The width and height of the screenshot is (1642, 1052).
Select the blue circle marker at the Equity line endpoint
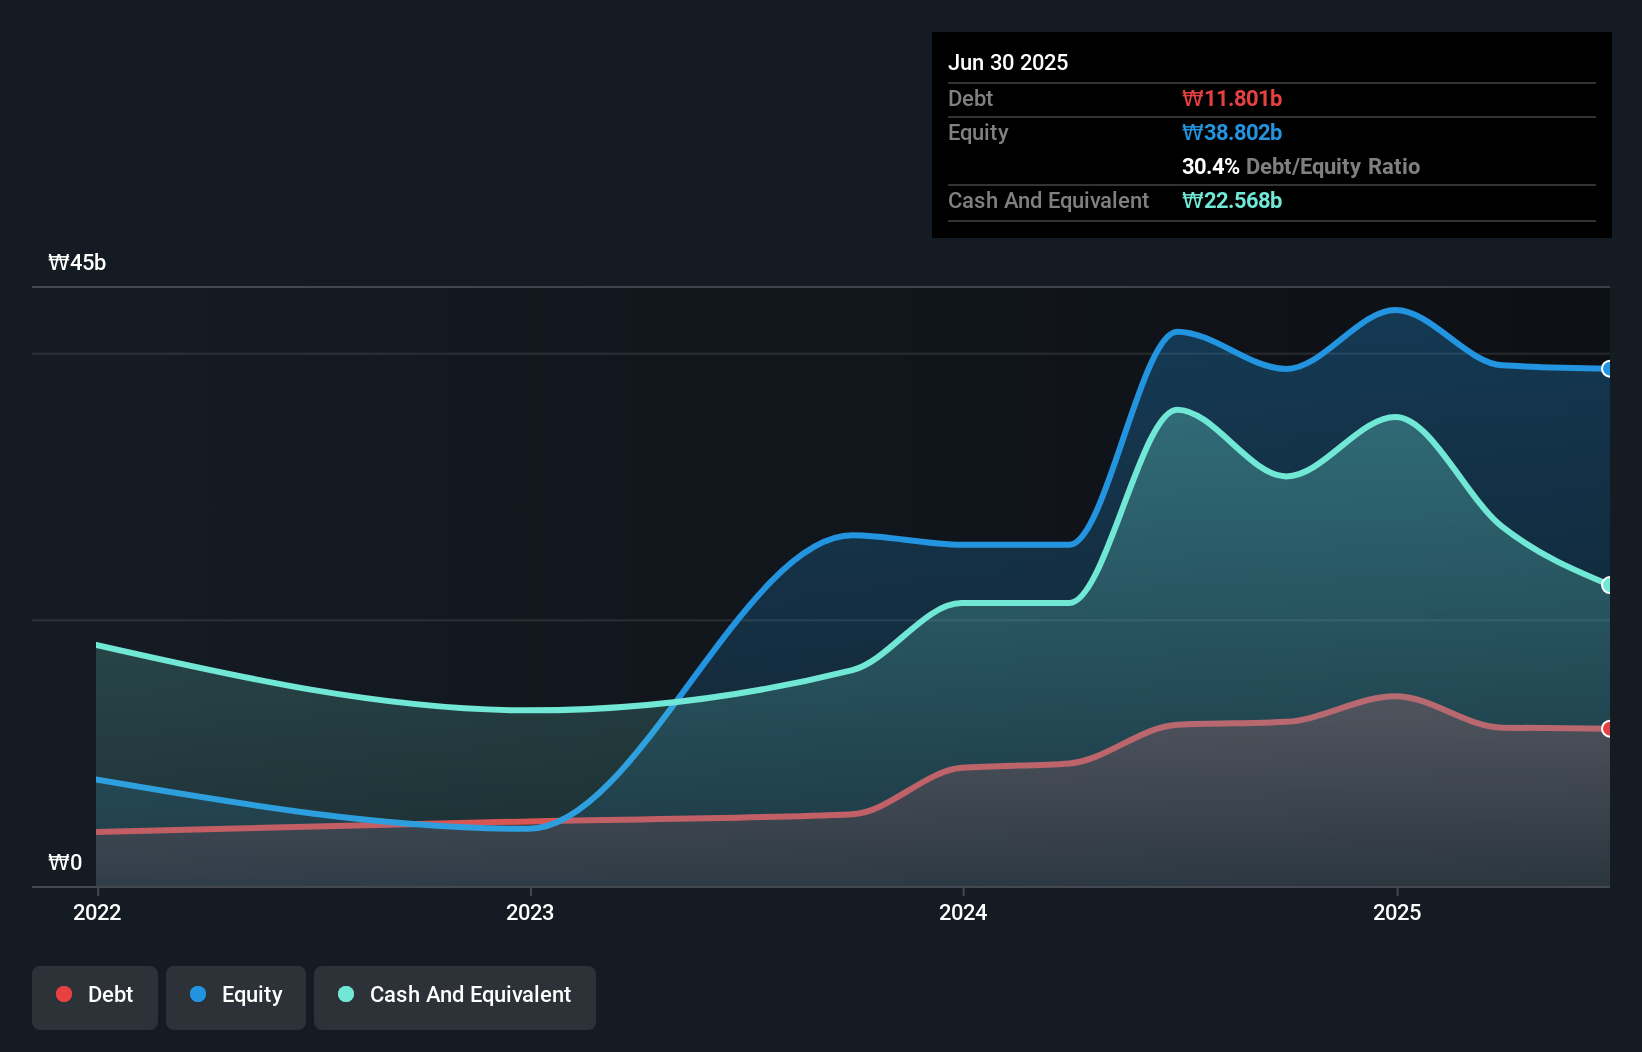[1607, 370]
